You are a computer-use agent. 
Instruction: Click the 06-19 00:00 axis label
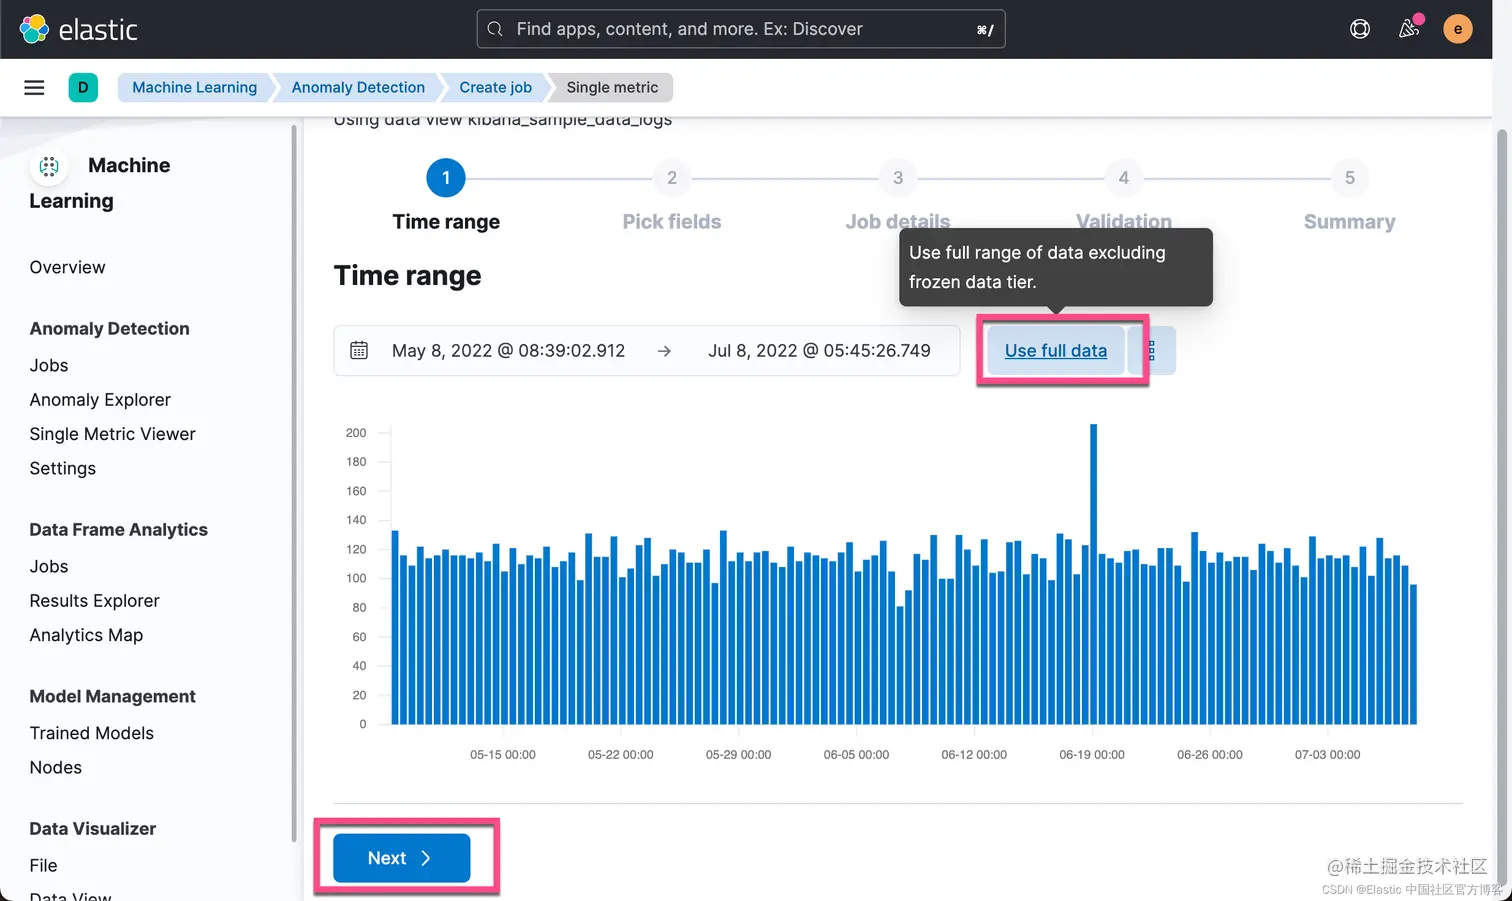tap(1092, 755)
